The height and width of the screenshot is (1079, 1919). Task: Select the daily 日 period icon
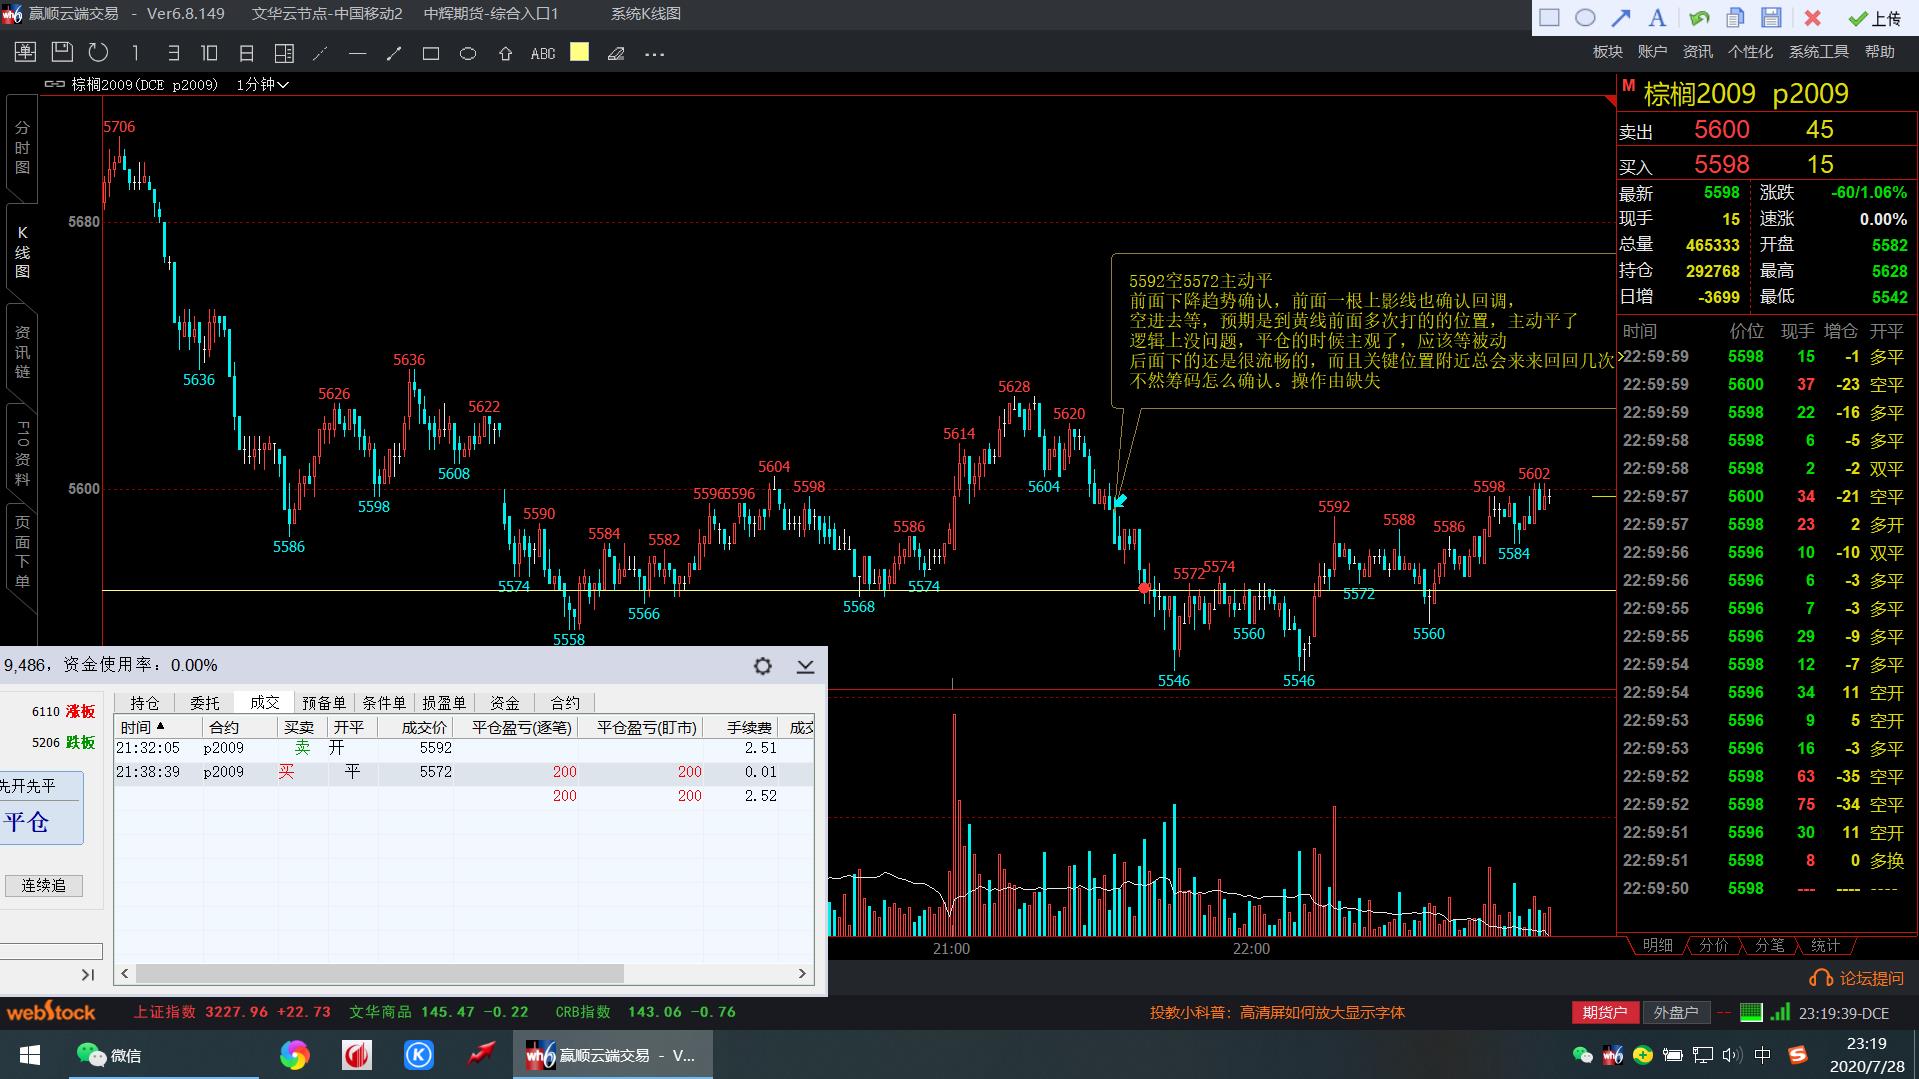tap(247, 53)
